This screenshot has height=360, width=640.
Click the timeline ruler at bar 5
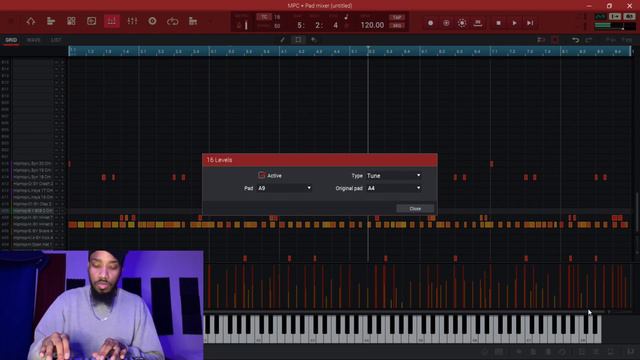[354, 51]
